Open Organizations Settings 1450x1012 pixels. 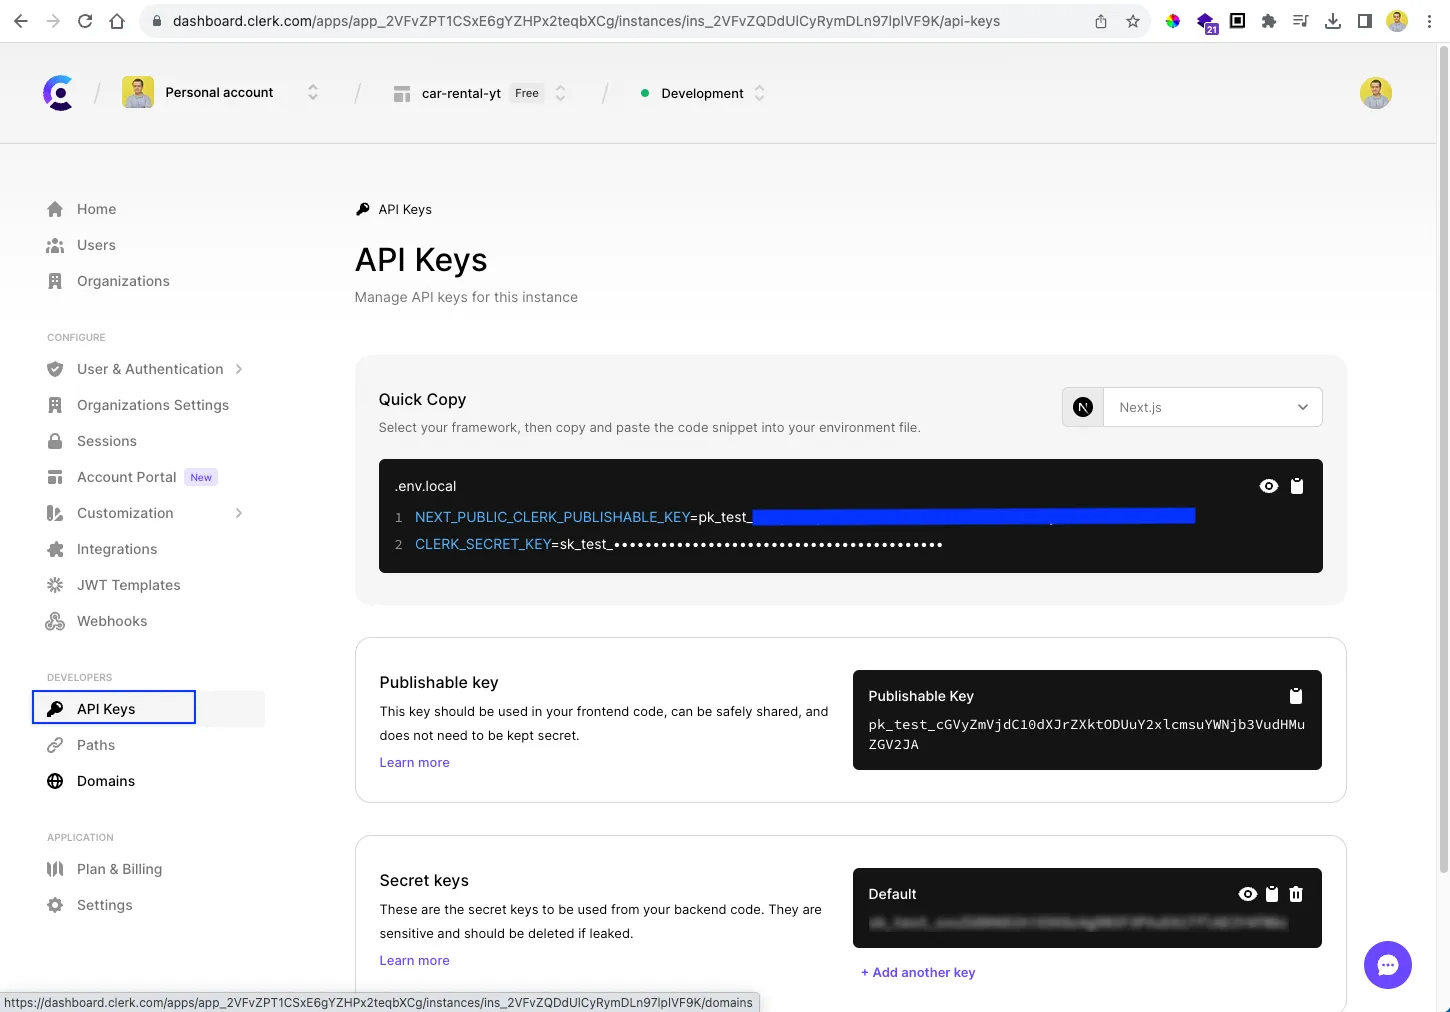click(153, 405)
